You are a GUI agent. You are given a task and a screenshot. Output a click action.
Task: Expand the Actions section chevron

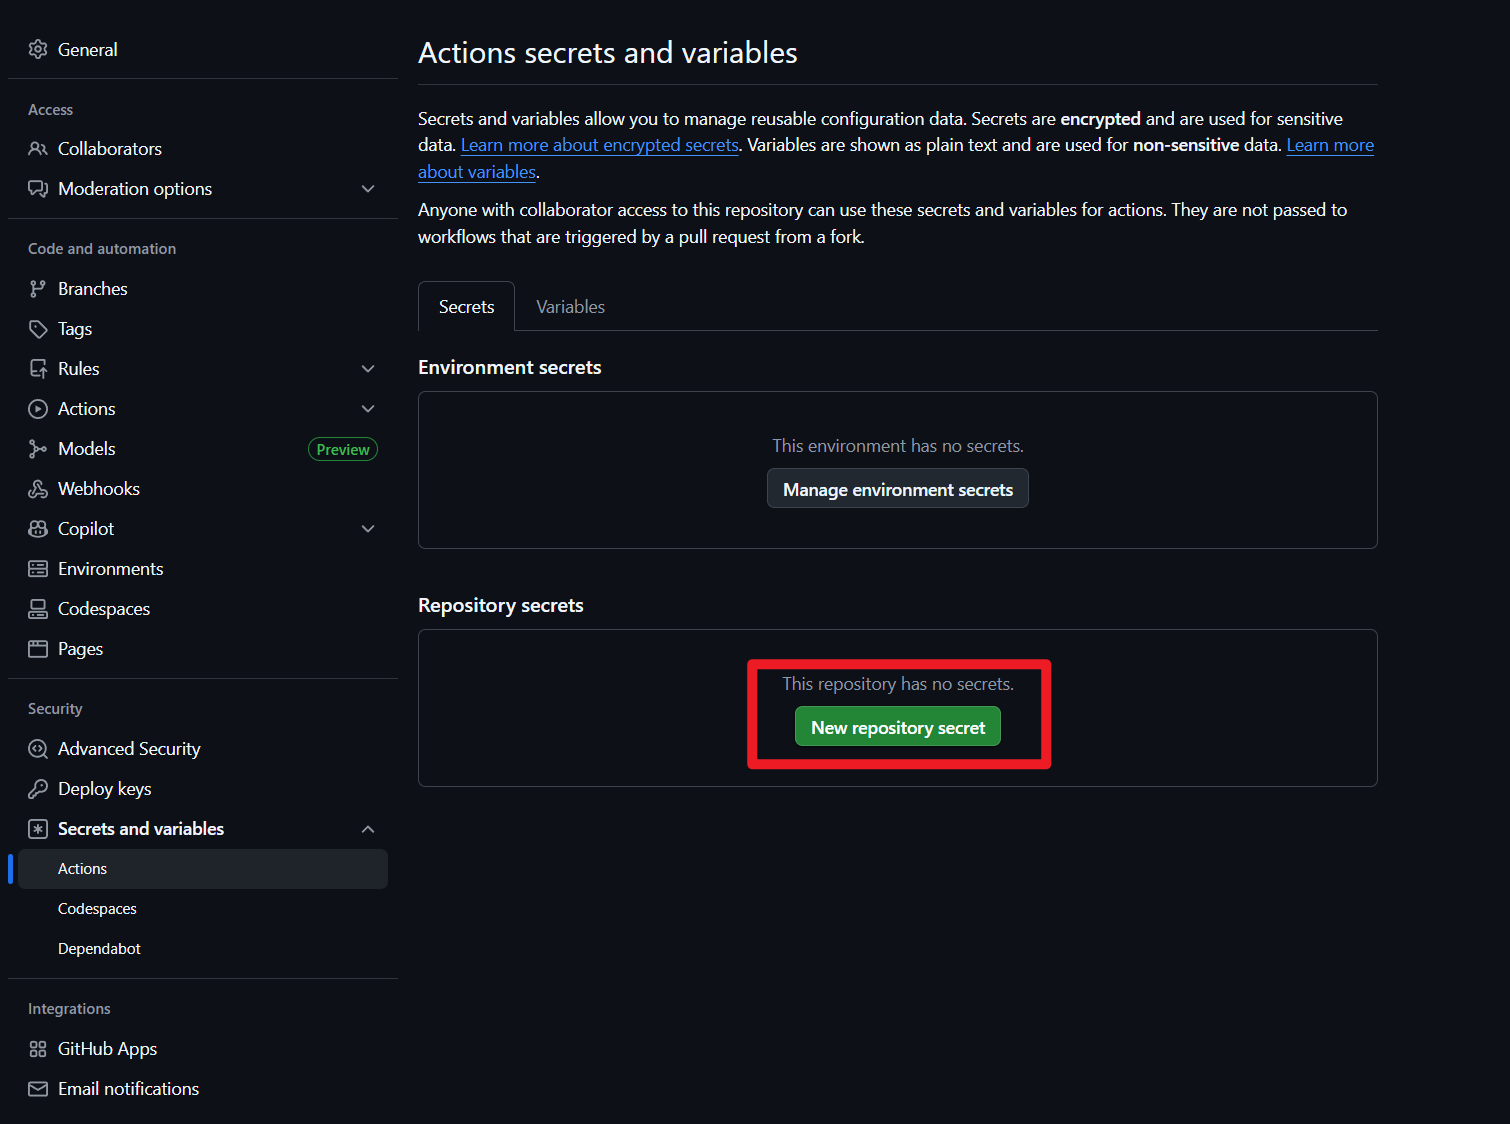point(368,409)
